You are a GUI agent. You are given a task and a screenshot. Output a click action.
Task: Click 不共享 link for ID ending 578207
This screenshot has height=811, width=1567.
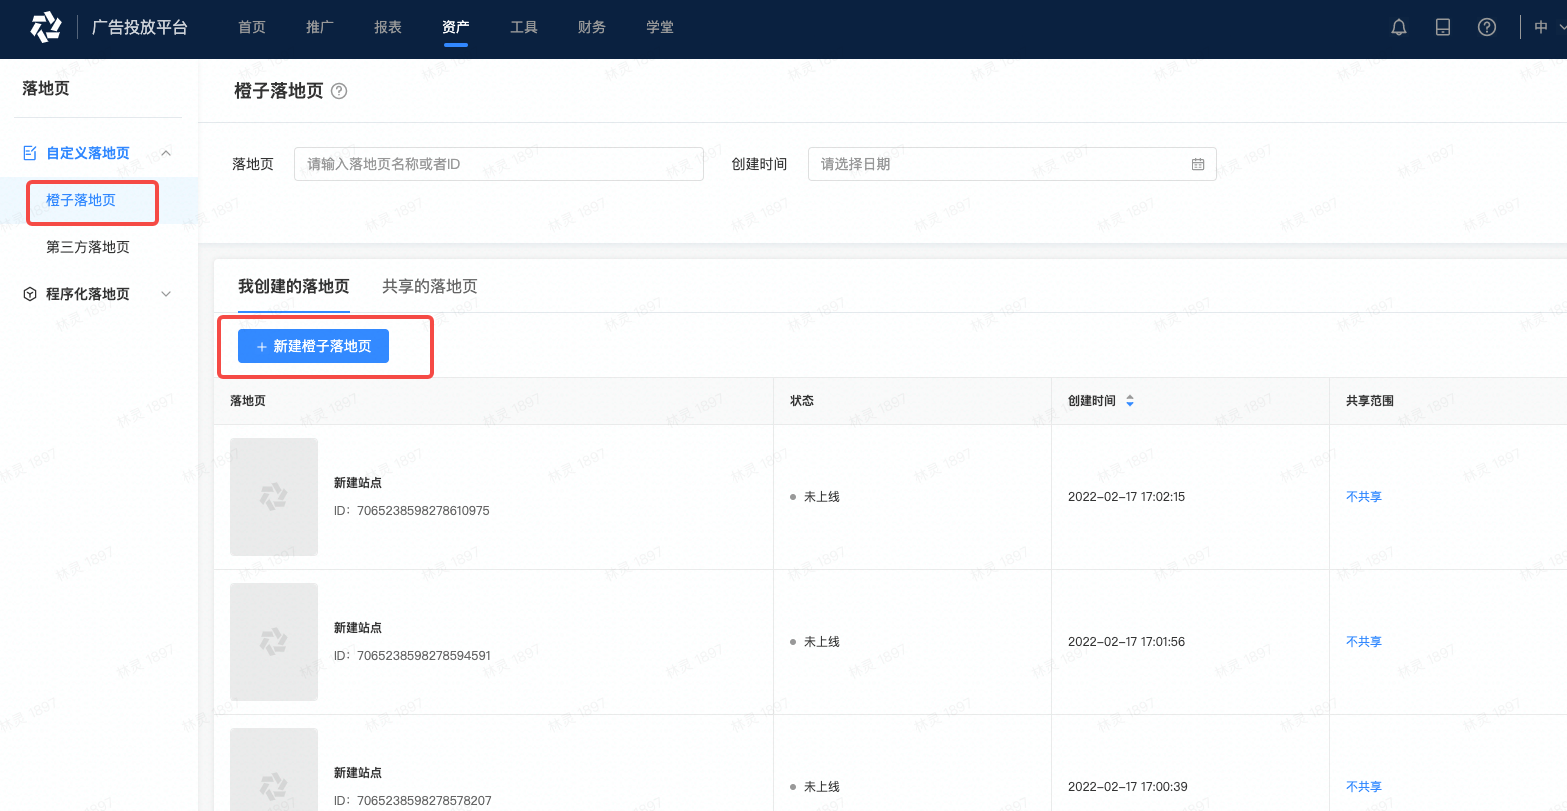[1364, 787]
